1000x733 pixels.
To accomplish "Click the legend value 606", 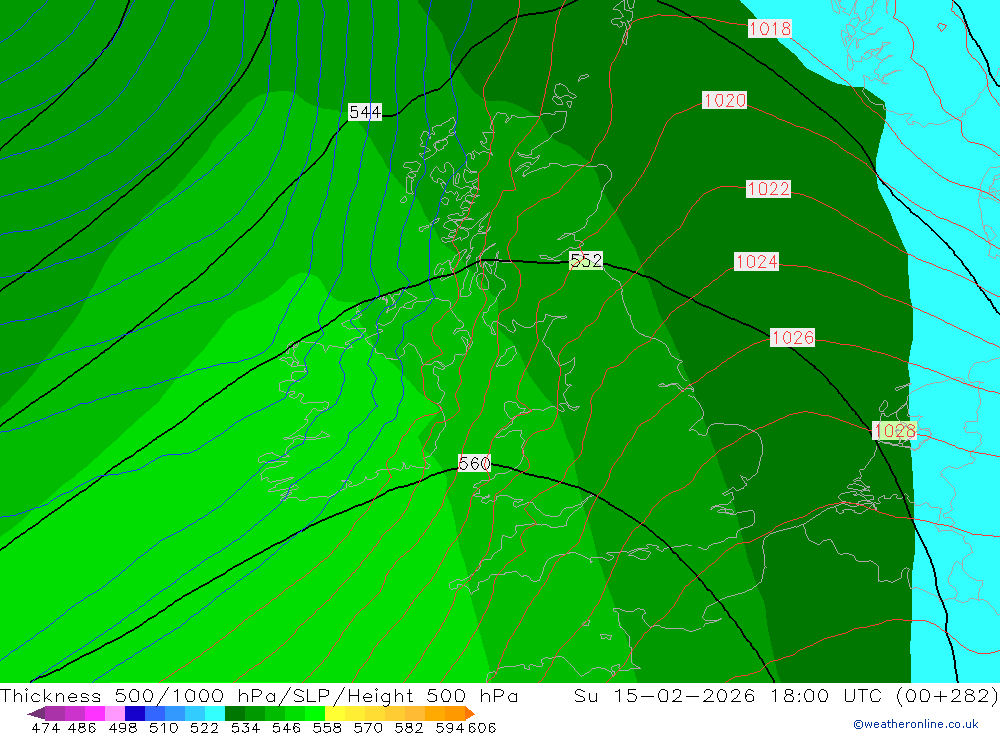I will click(x=482, y=727).
